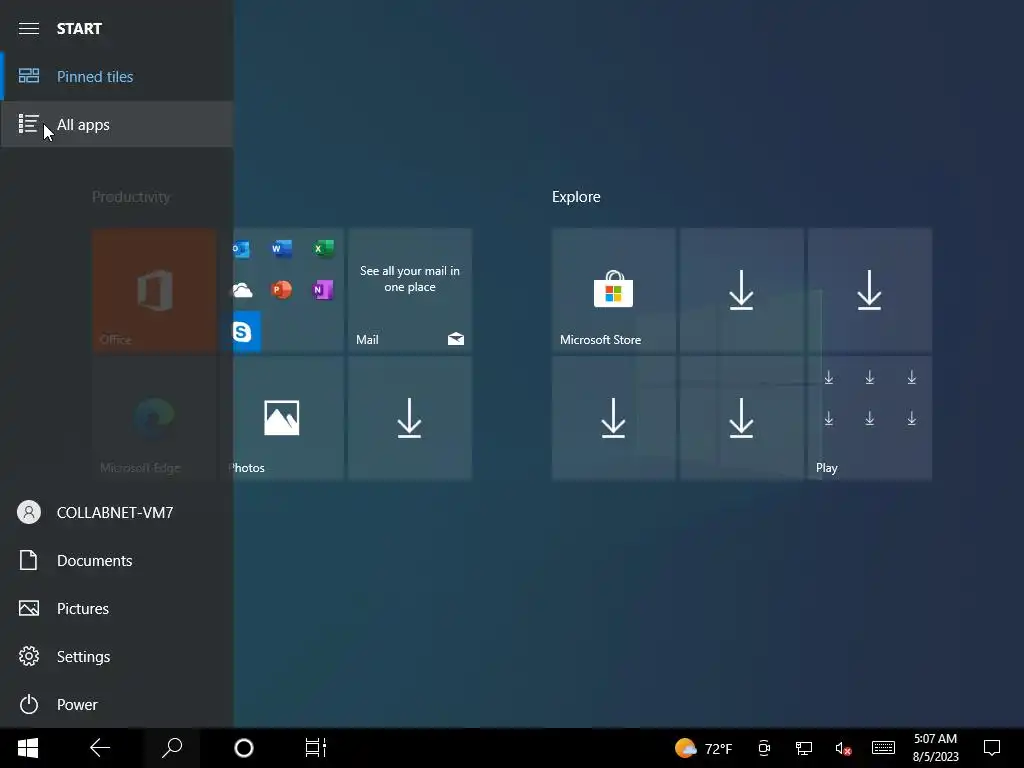Click the download tile beside Photos
The image size is (1024, 768).
pos(410,419)
